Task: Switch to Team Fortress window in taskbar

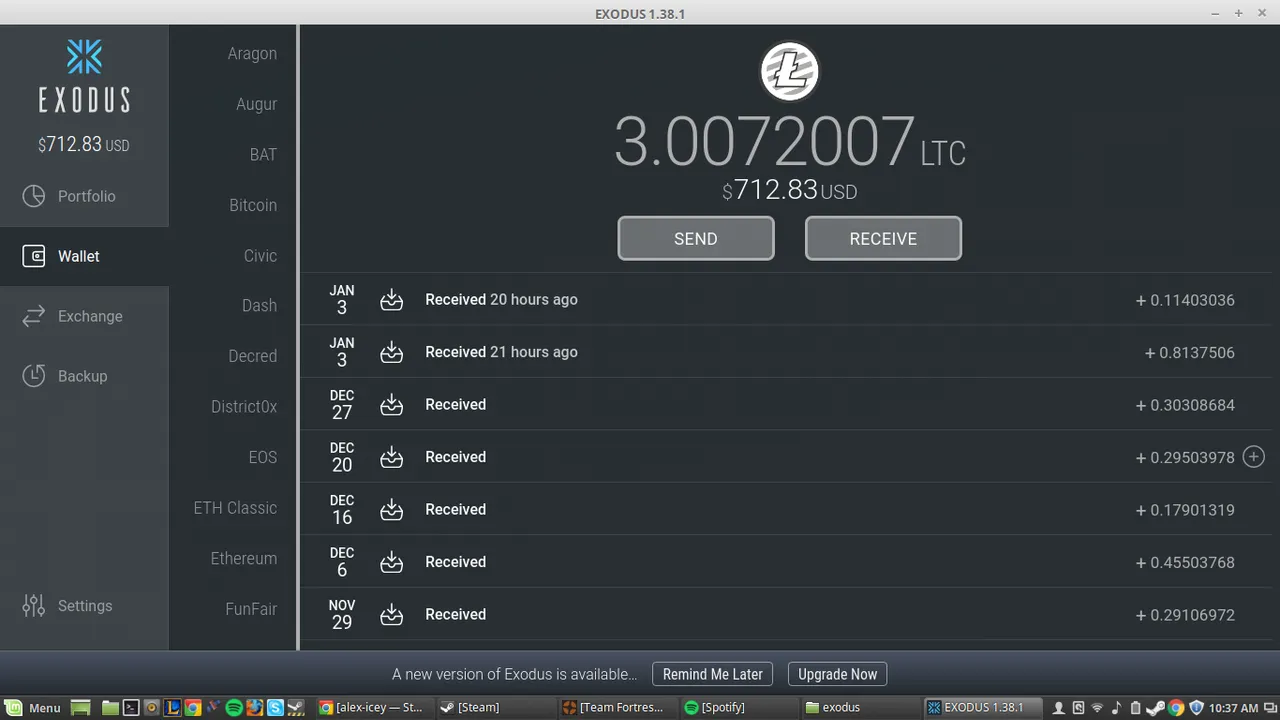Action: (x=618, y=707)
